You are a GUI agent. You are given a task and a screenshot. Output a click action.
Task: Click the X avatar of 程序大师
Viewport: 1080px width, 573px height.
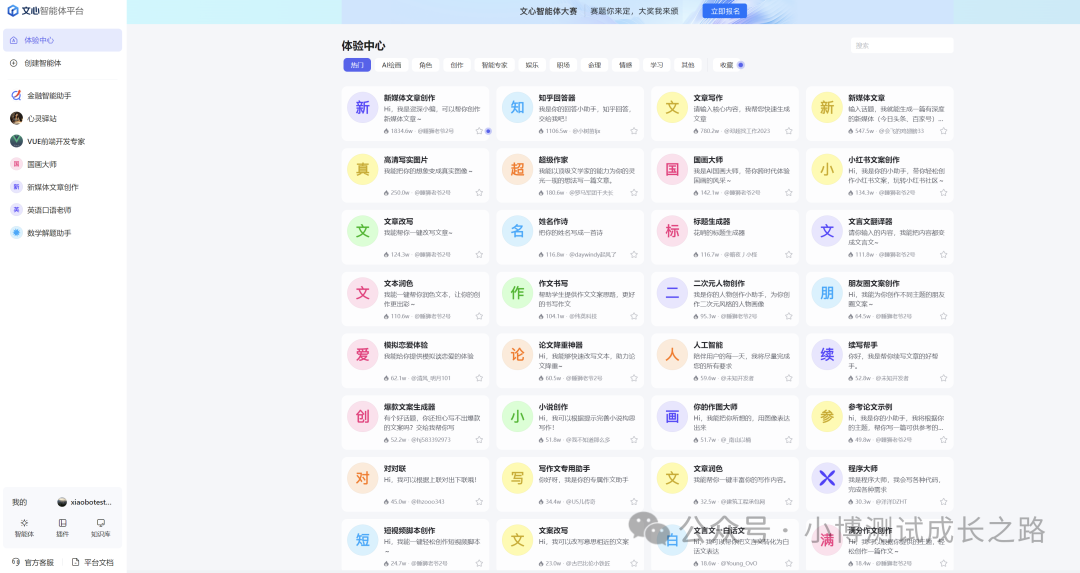(x=827, y=478)
